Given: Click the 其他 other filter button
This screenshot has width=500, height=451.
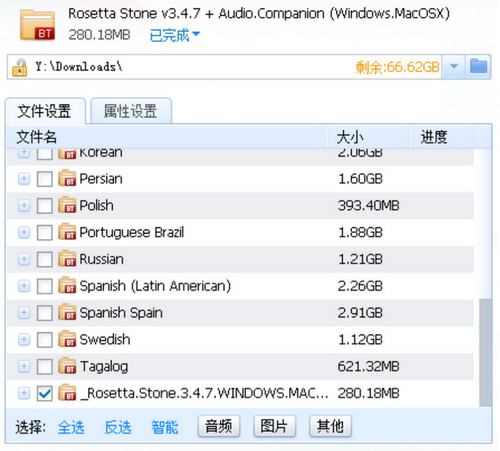Looking at the screenshot, I should (330, 426).
